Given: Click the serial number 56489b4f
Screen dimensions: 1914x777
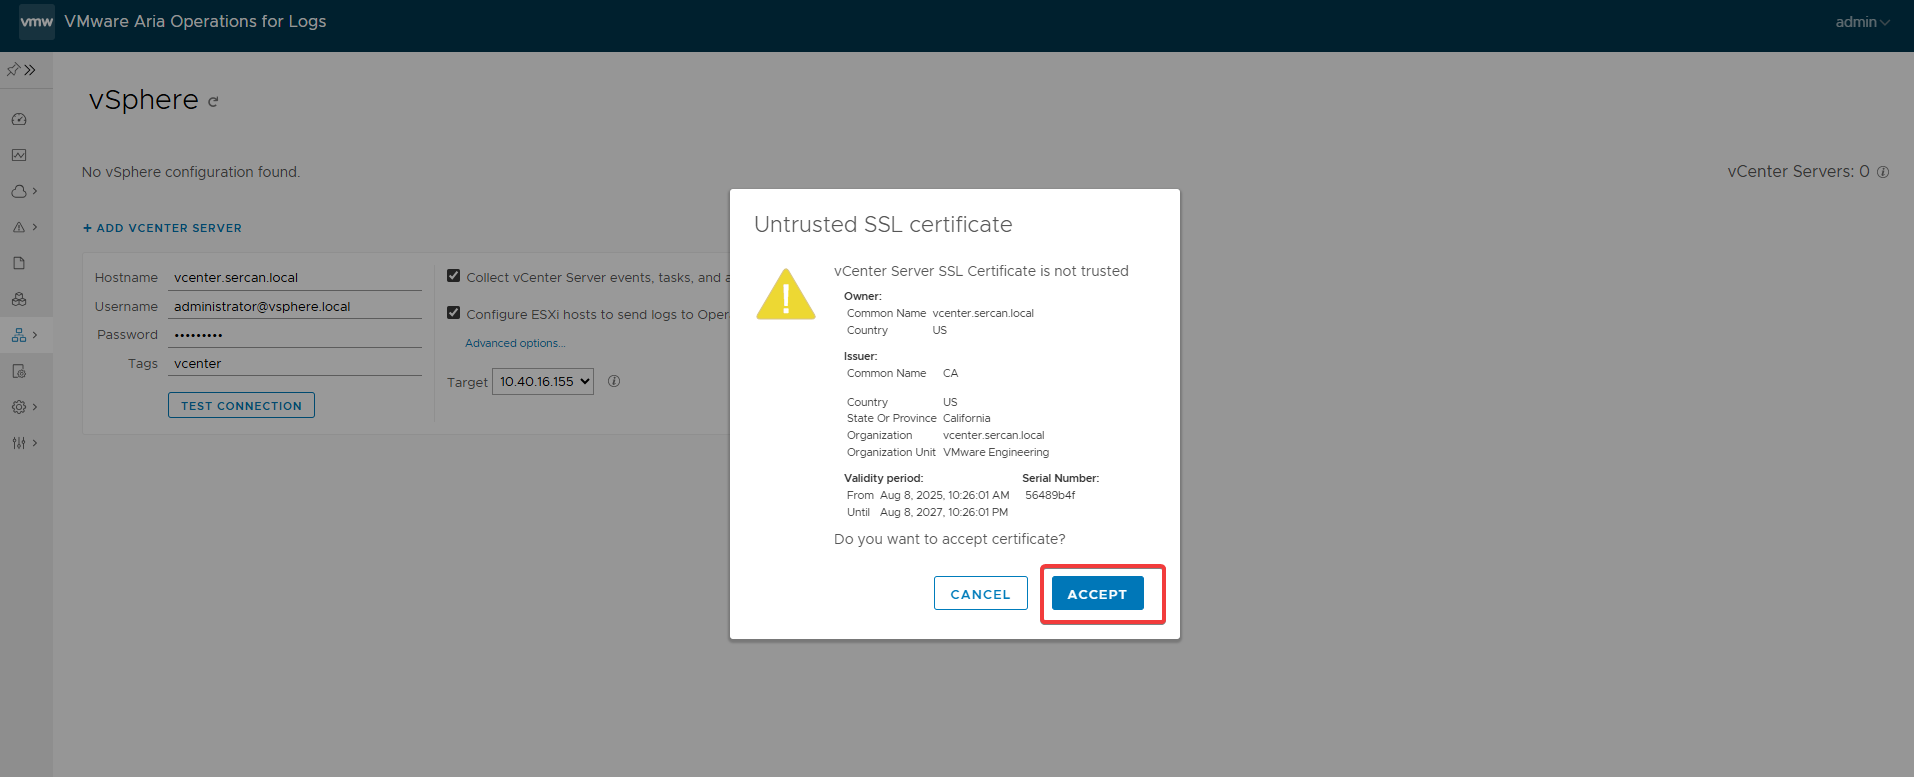Looking at the screenshot, I should pyautogui.click(x=1050, y=495).
